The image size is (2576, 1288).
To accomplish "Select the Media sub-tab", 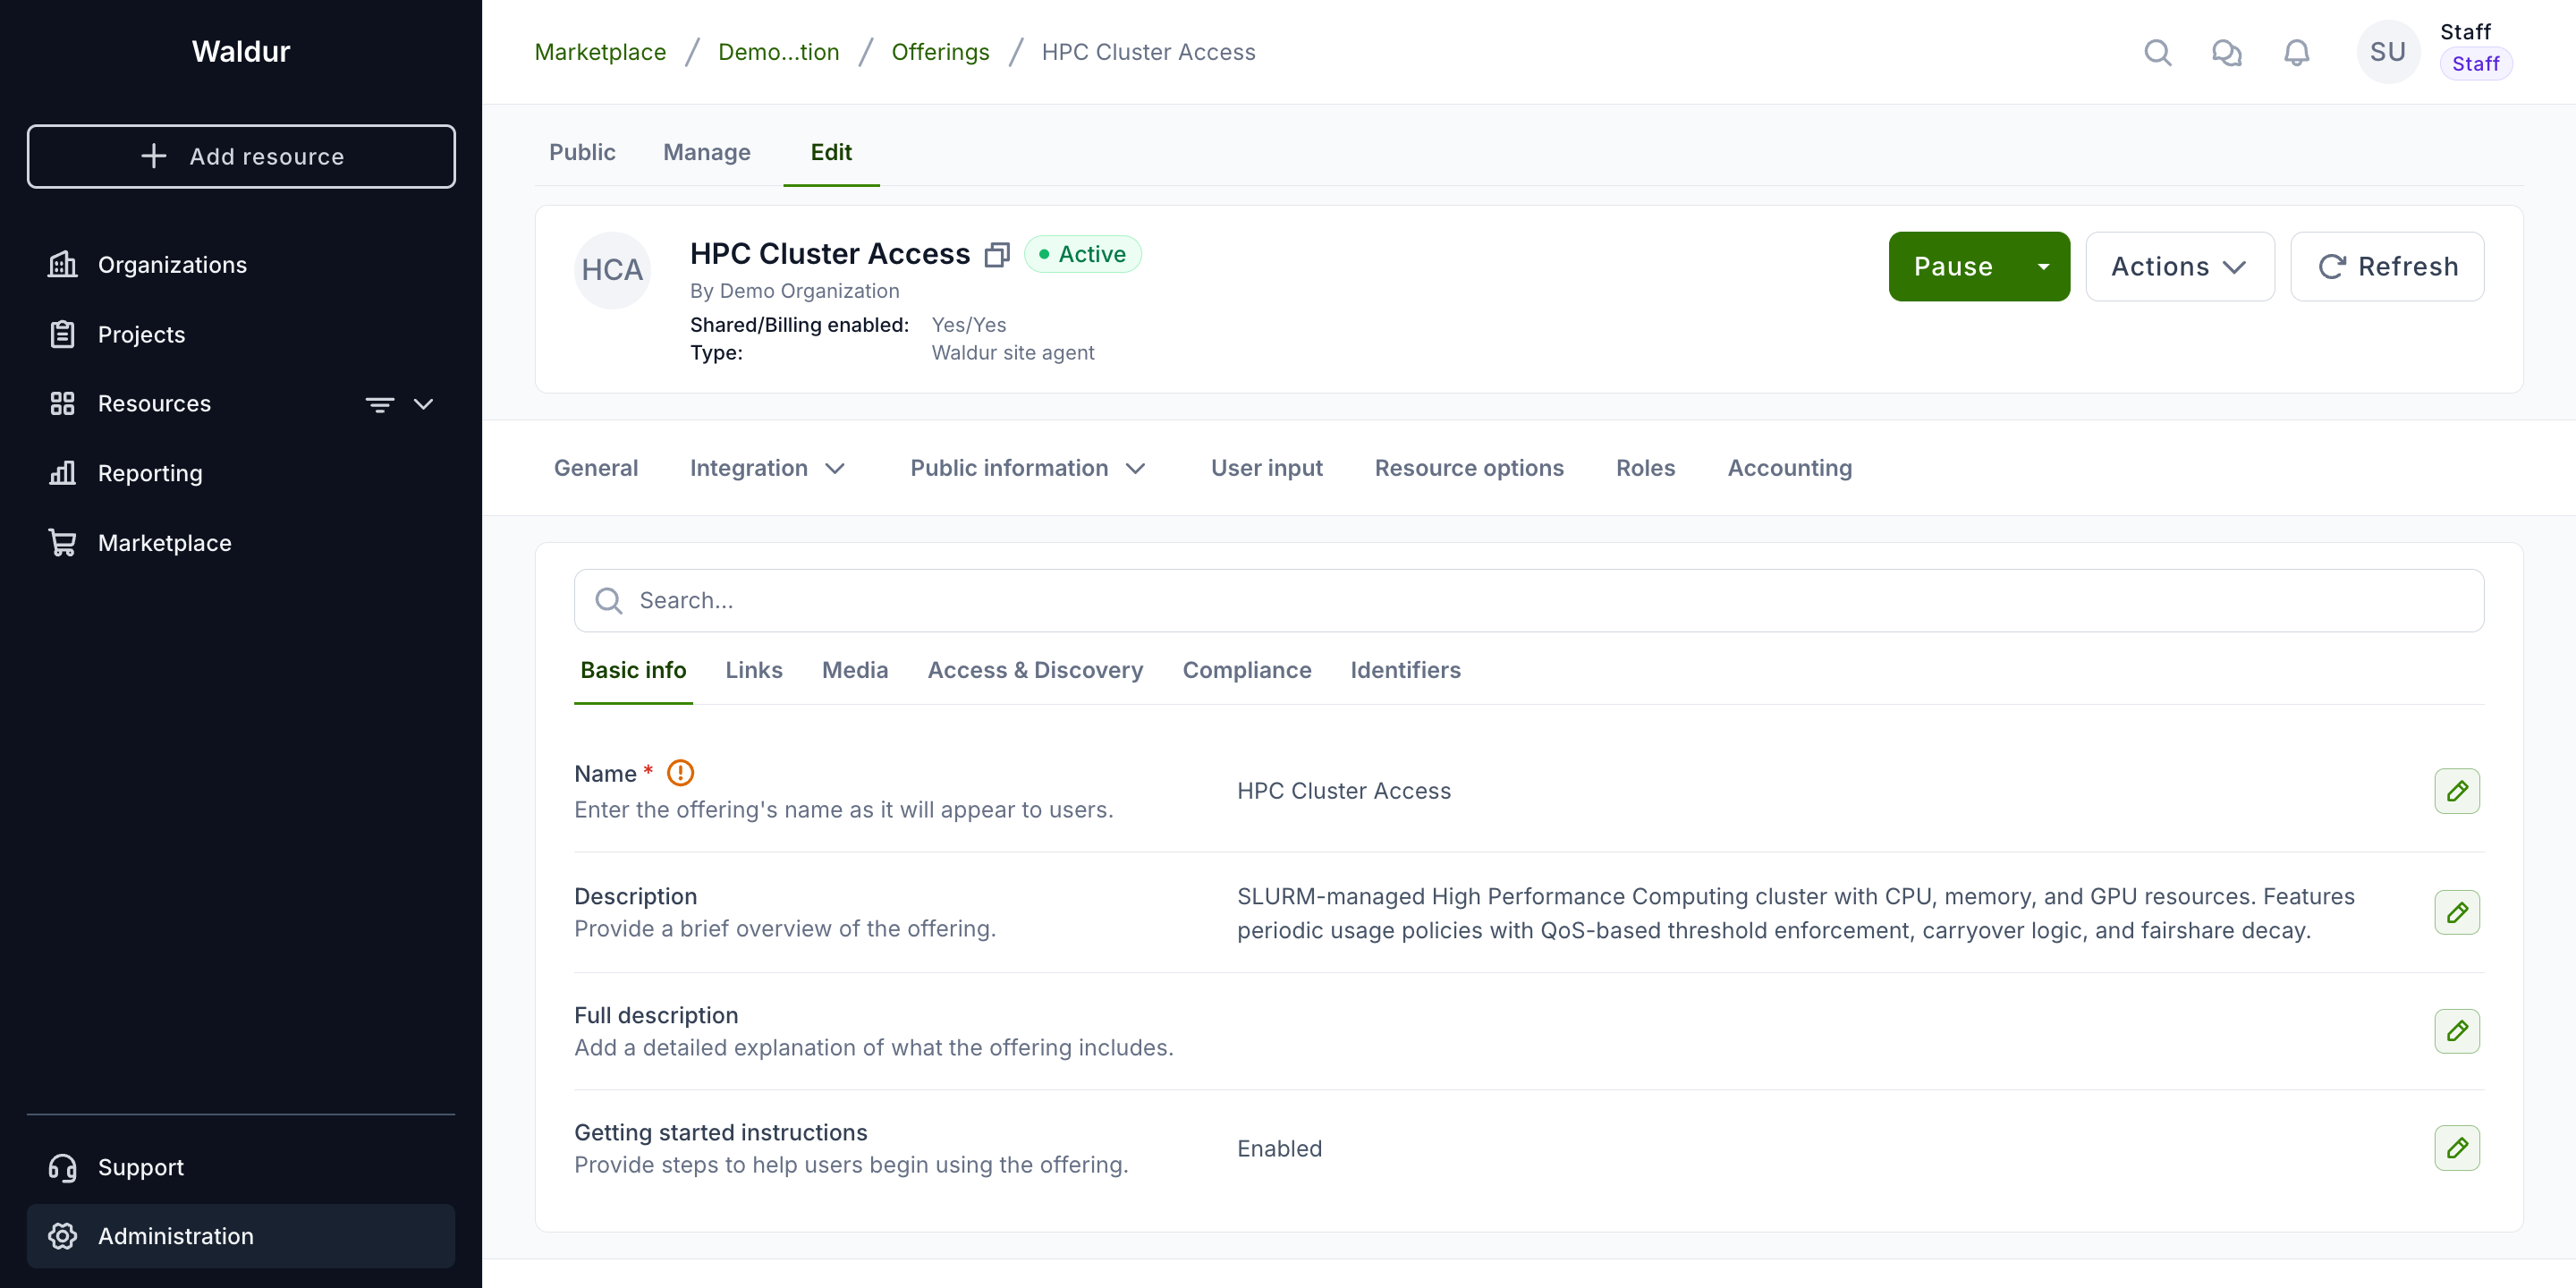I will pos(855,670).
